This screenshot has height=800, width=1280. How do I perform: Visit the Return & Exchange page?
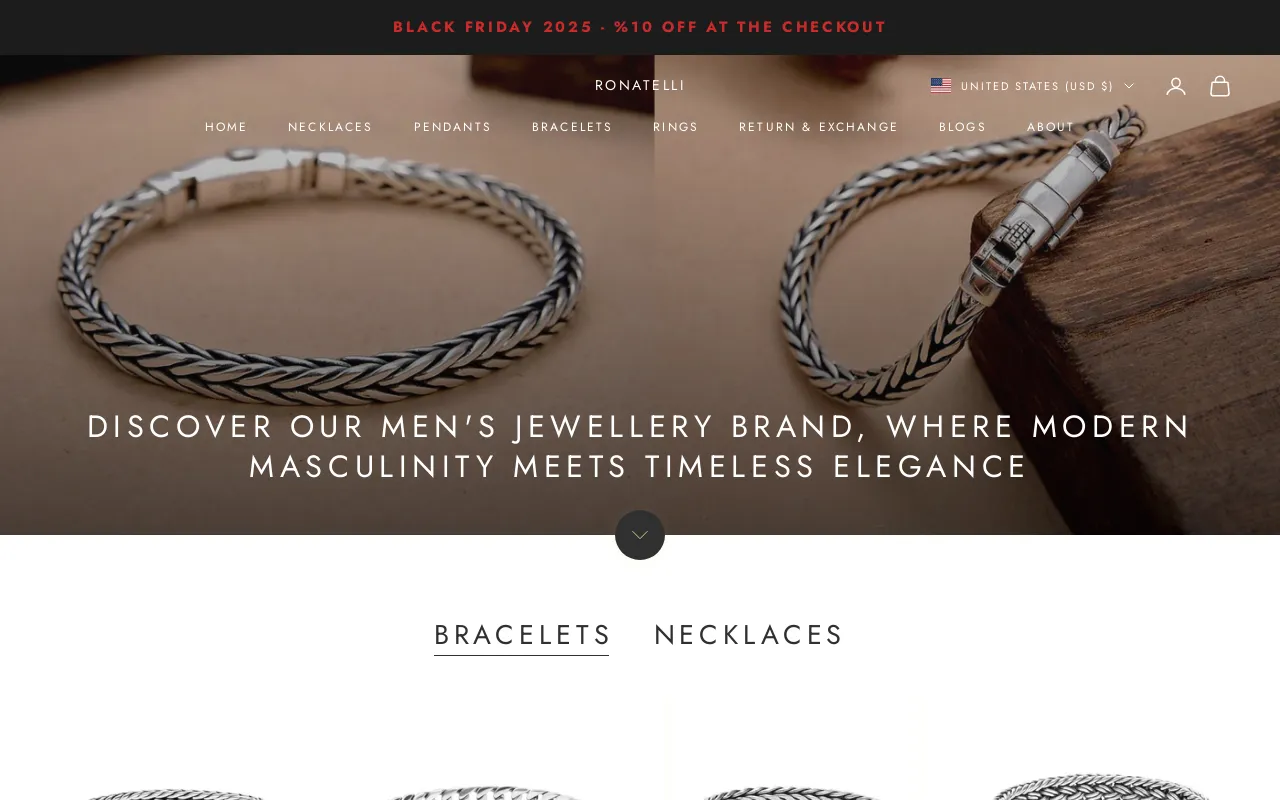(x=819, y=127)
